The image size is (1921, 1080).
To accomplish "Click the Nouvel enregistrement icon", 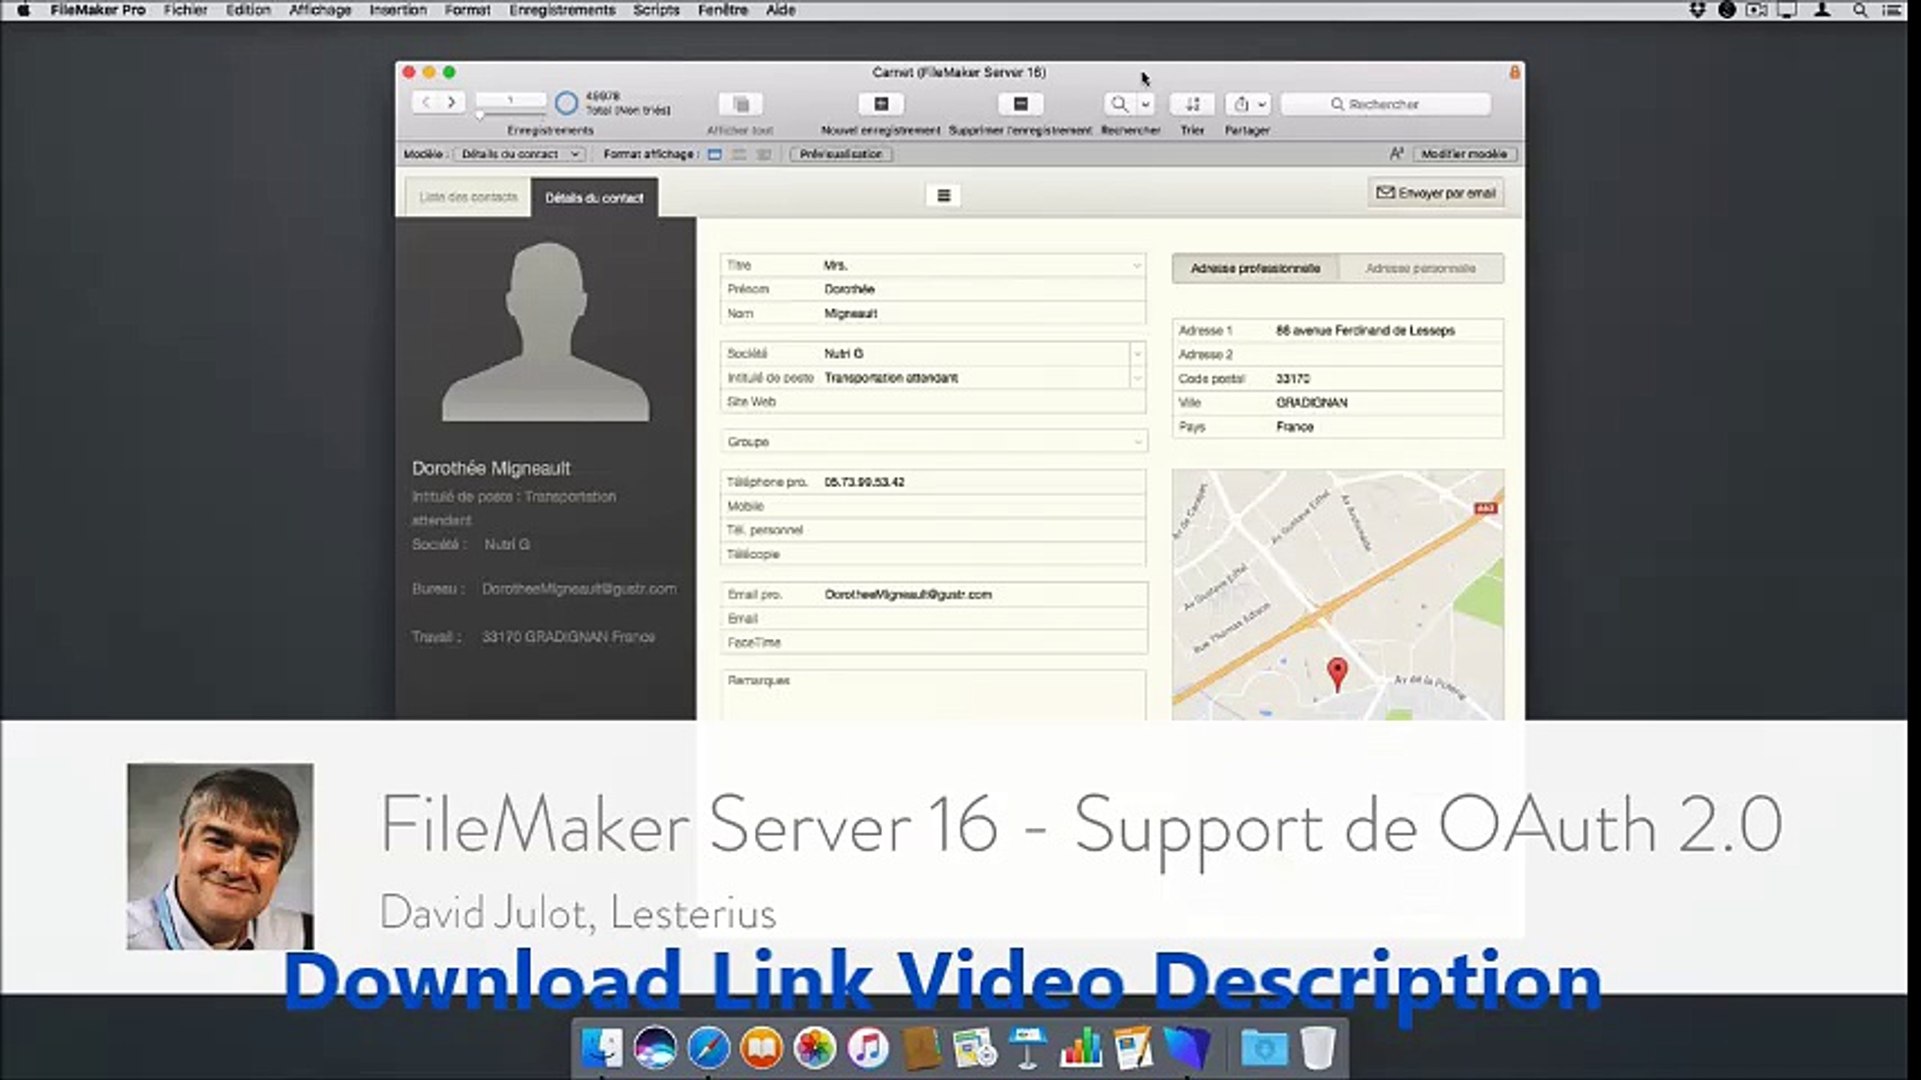I will [x=881, y=104].
